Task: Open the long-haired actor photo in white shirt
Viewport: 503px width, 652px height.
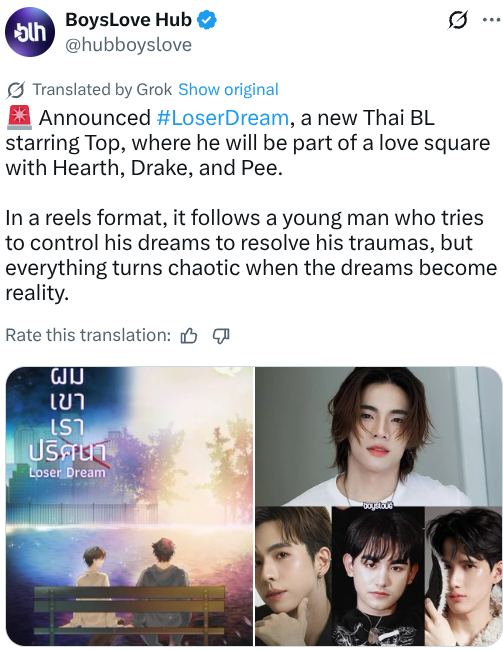Action: pos(379,436)
